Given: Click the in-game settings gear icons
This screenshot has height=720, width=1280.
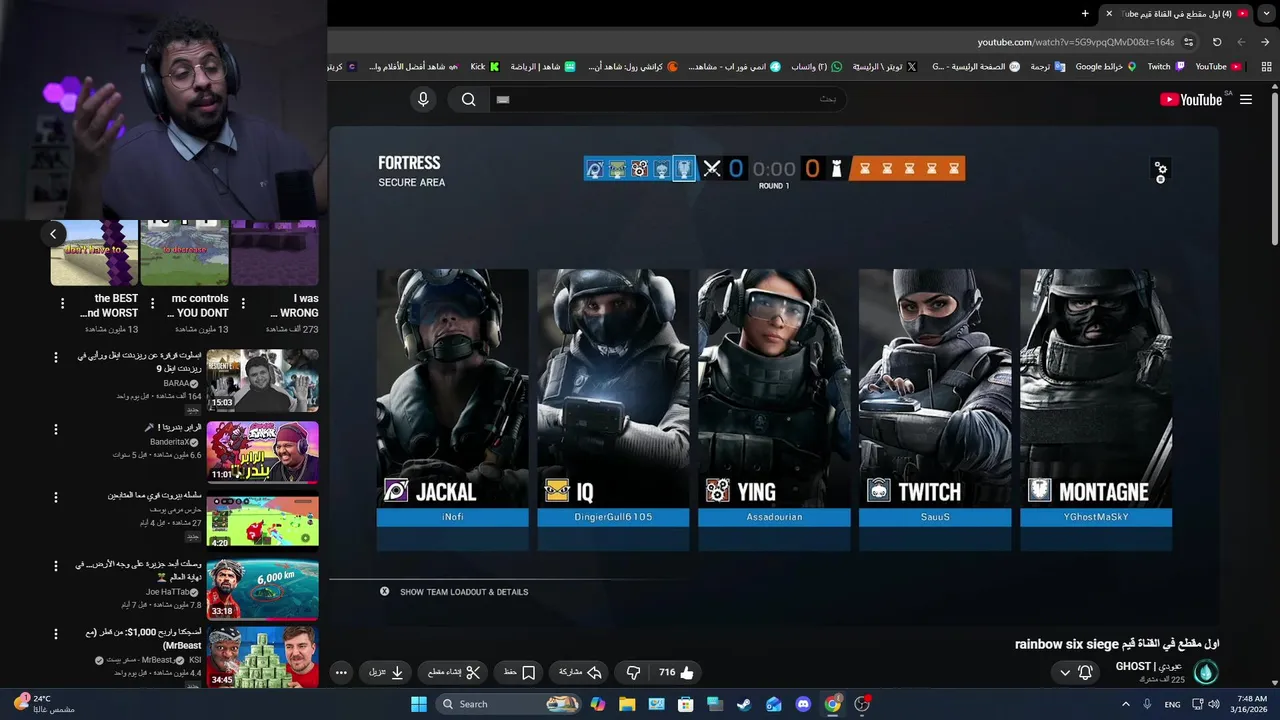Looking at the screenshot, I should pyautogui.click(x=1160, y=172).
